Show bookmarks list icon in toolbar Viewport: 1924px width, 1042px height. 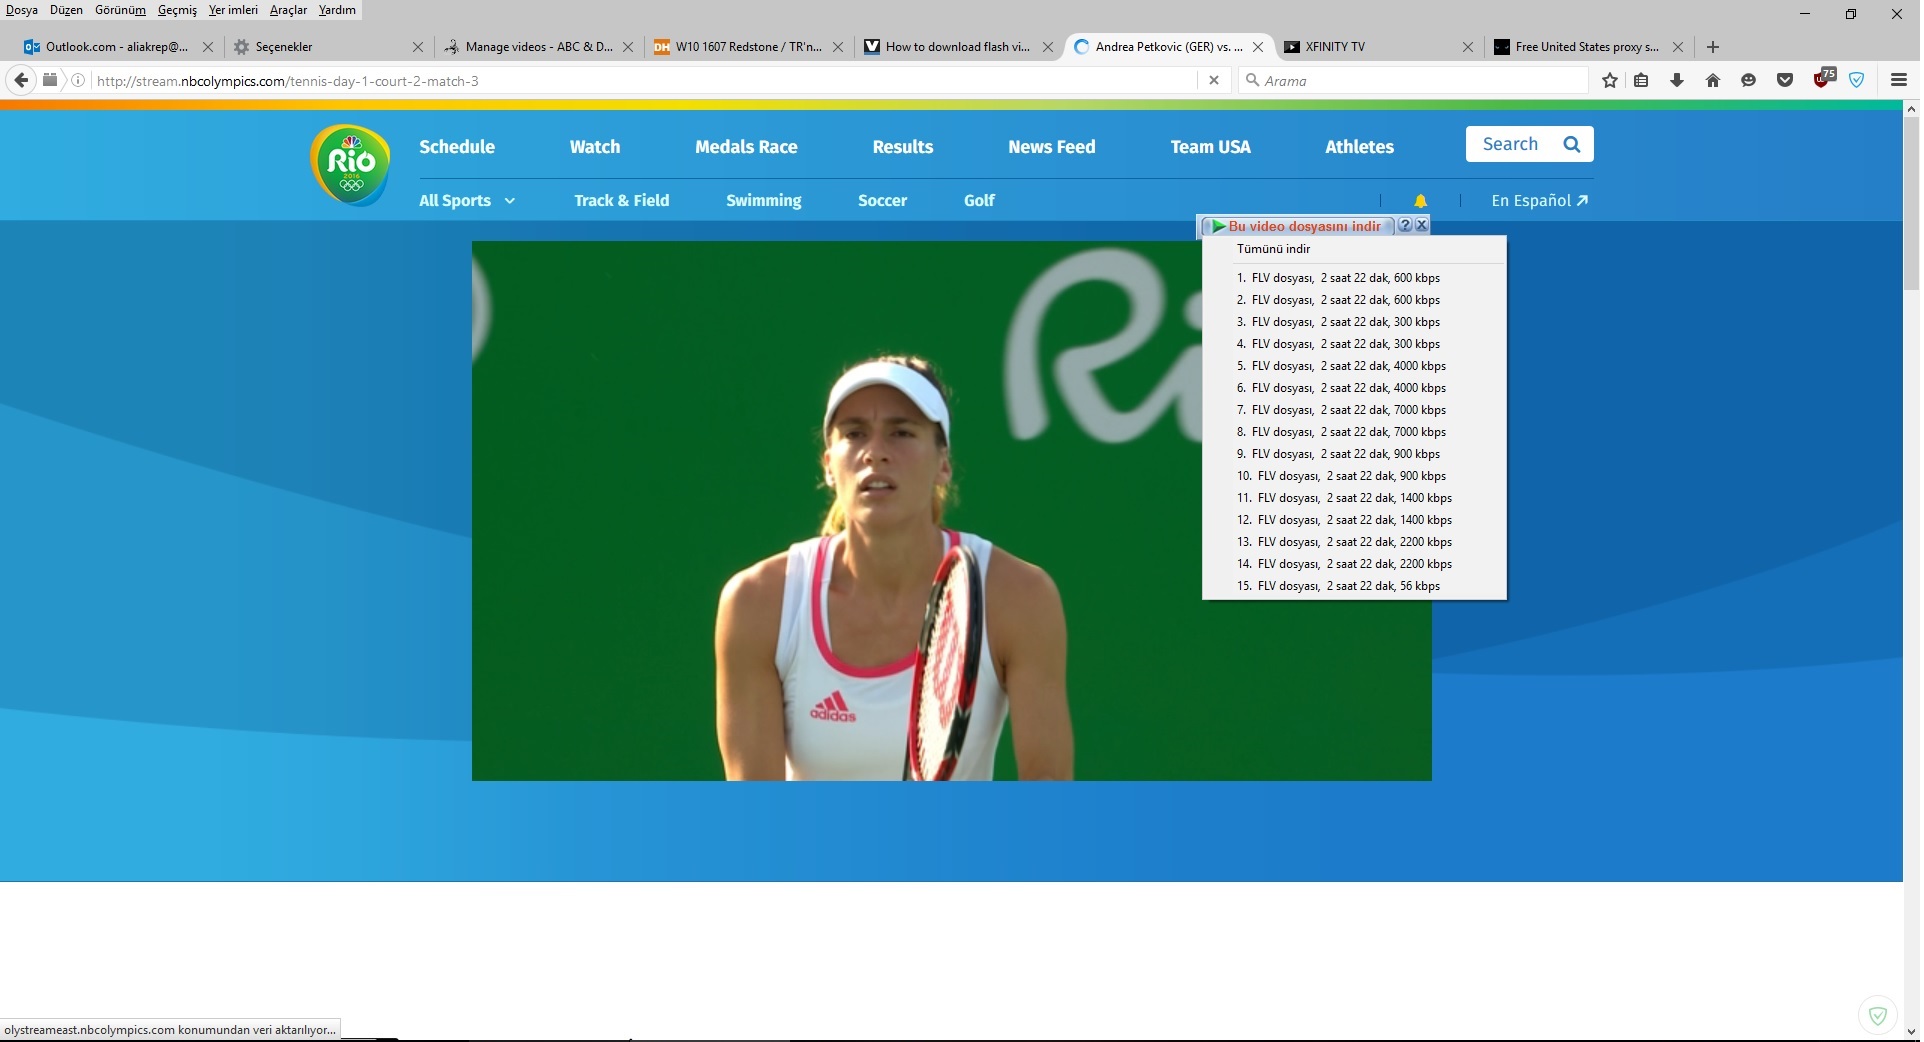[x=1641, y=80]
